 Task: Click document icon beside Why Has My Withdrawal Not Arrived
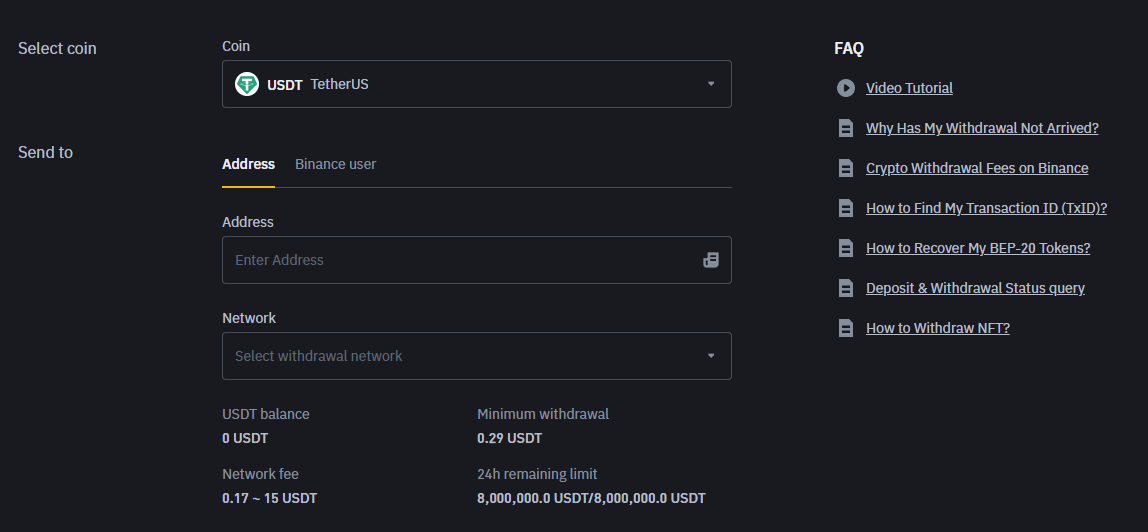point(846,128)
